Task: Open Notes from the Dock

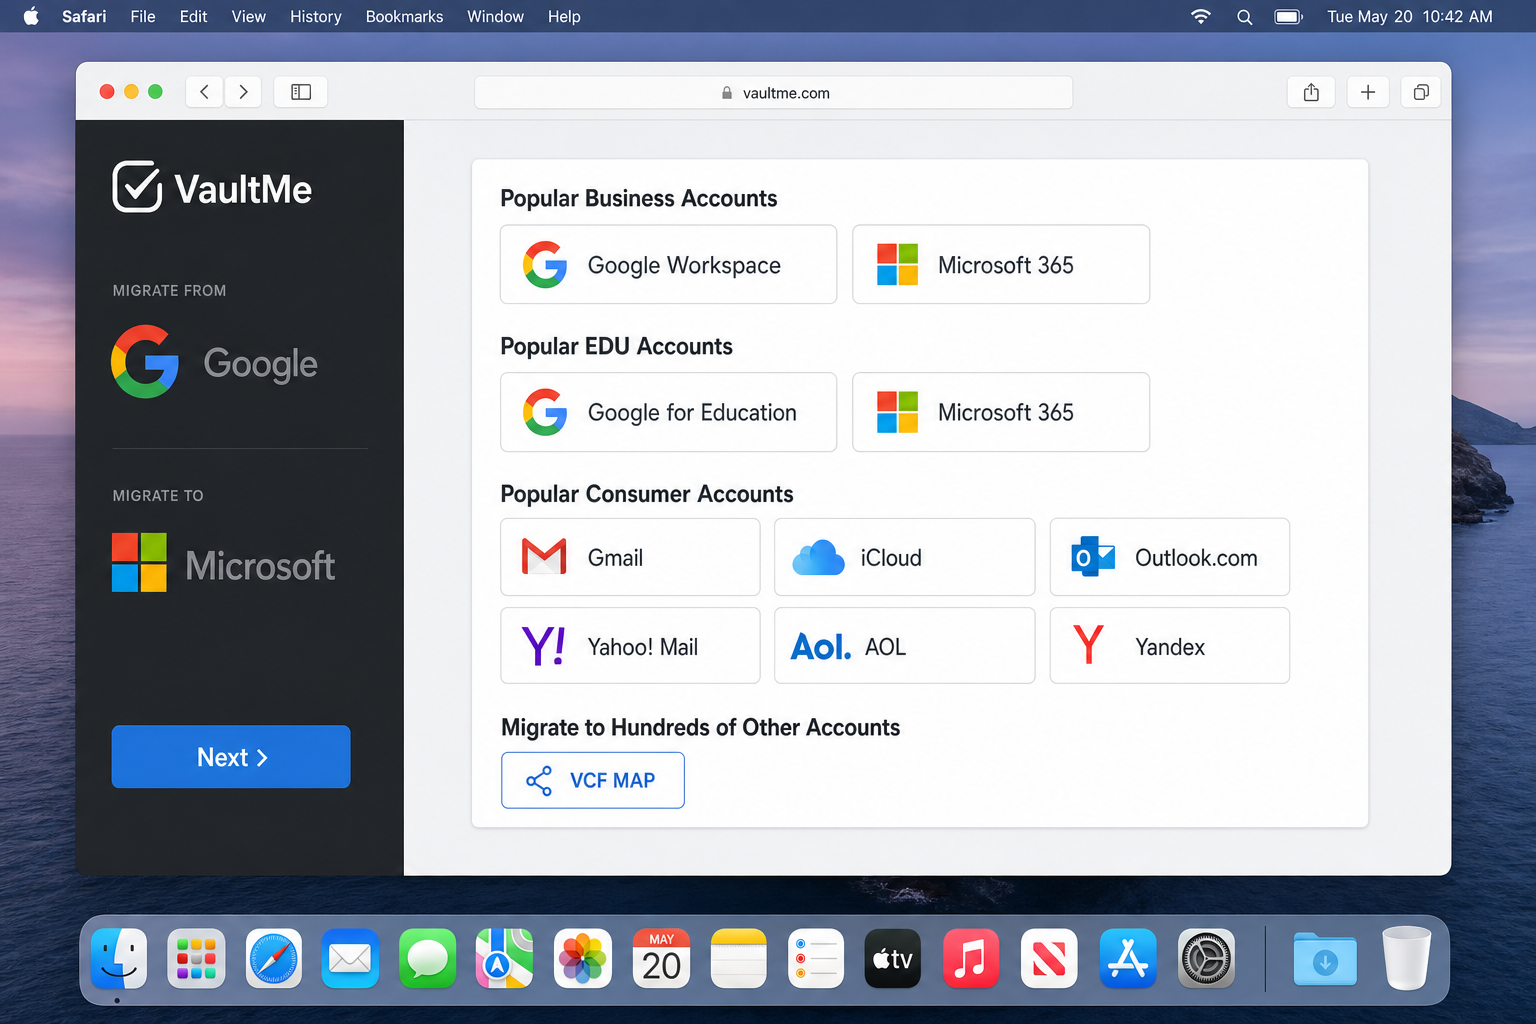Action: [x=739, y=958]
